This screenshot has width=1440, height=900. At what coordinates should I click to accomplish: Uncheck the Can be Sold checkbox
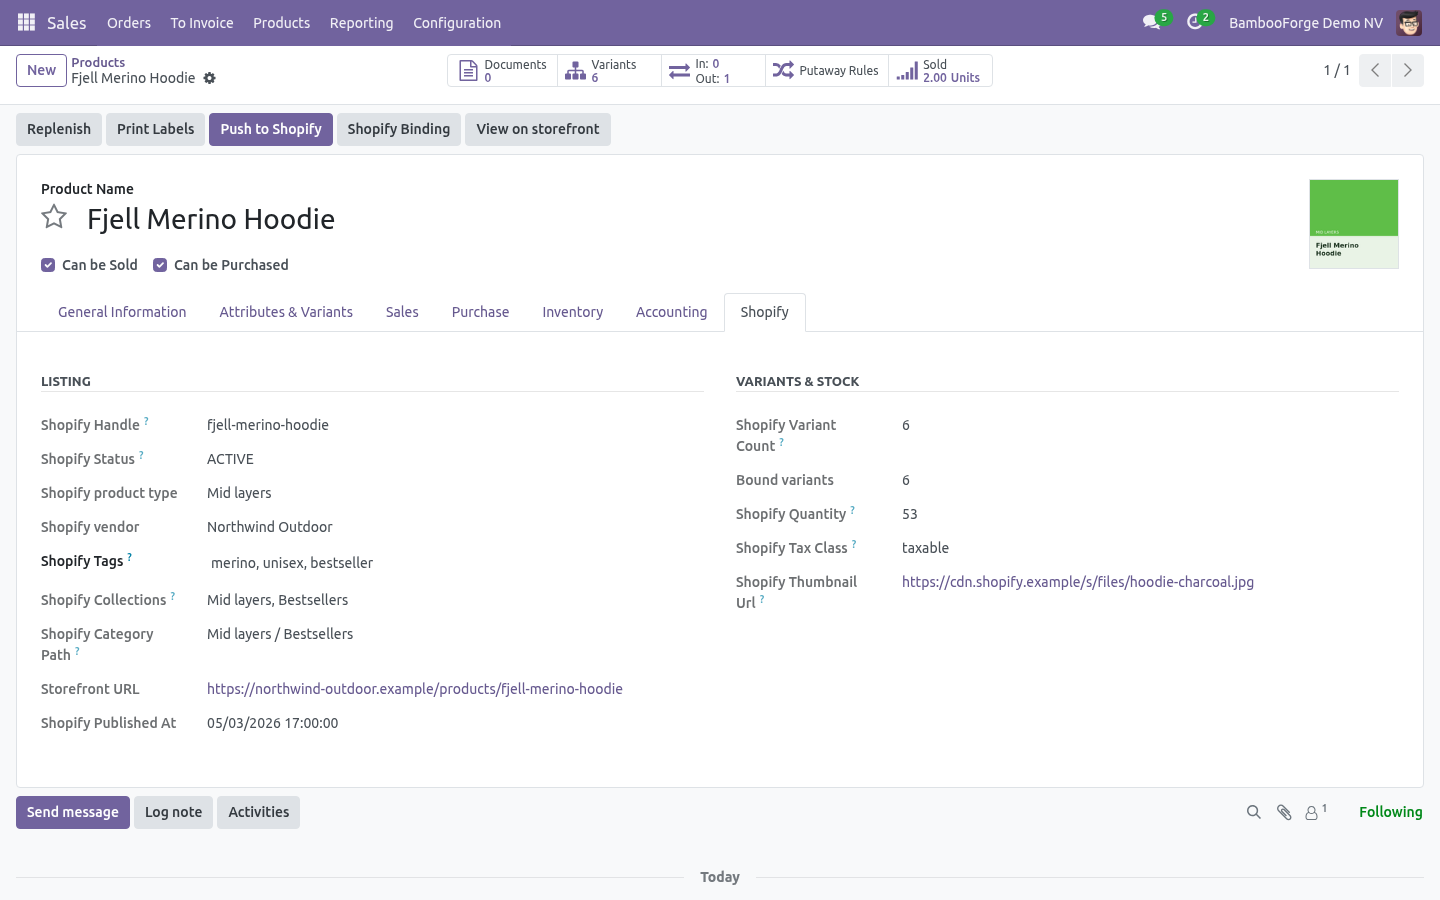coord(48,265)
